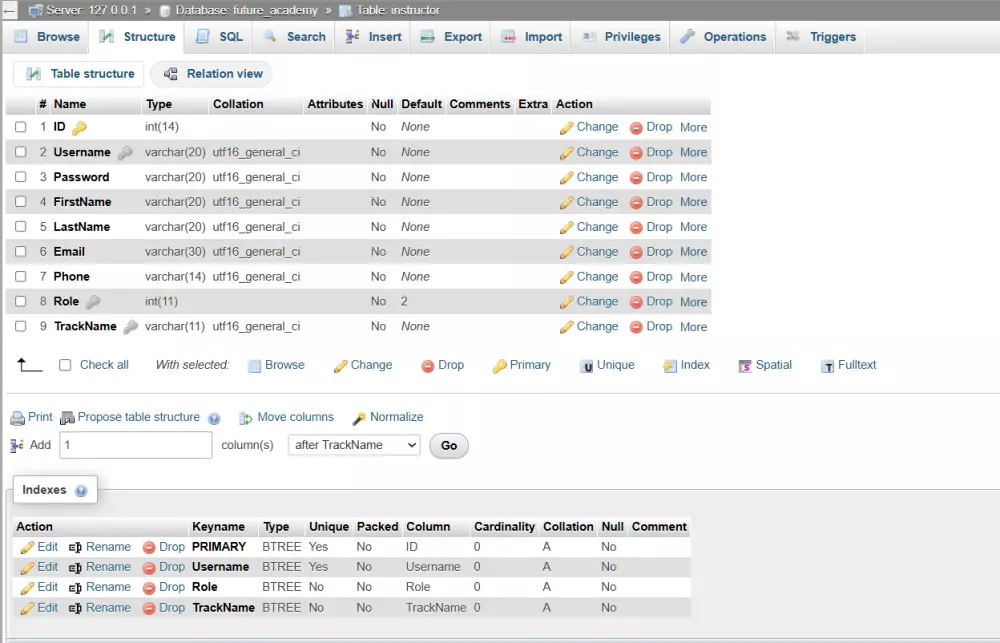Switch to the SQL tab
Viewport: 1000px width, 643px height.
219,37
